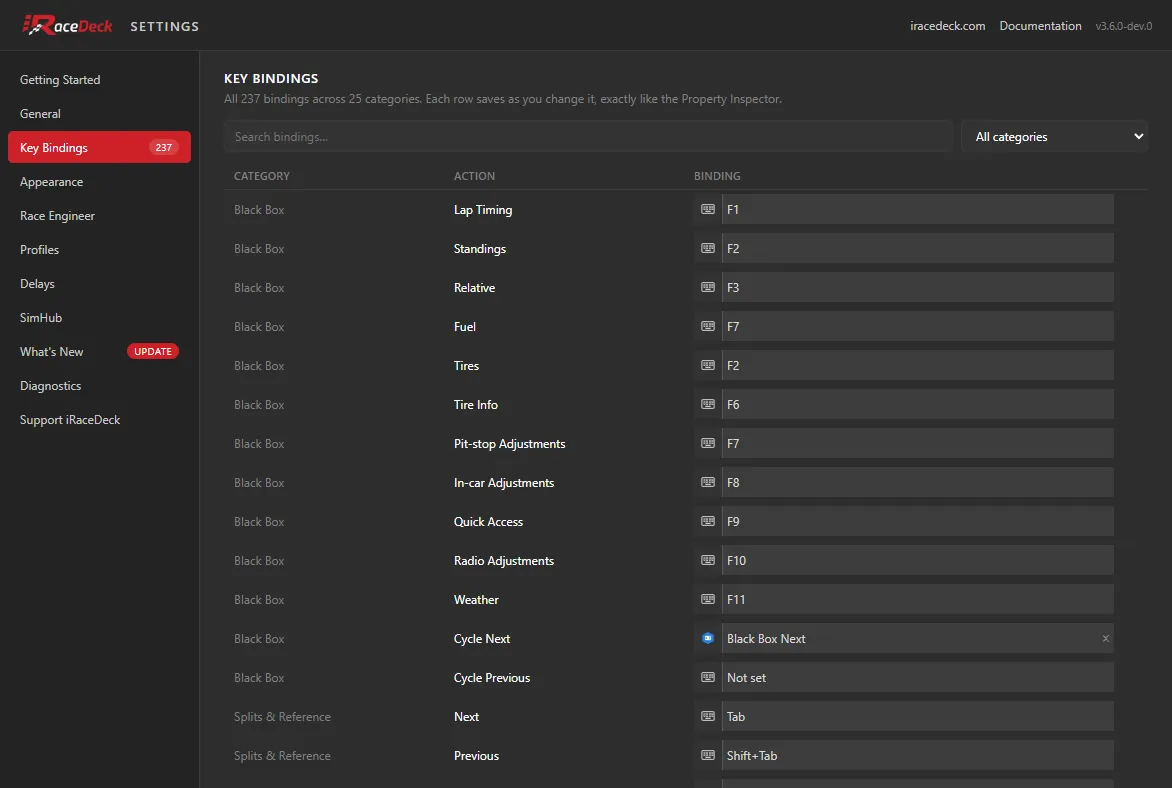Click keyboard icon in Weather row
This screenshot has height=788, width=1172.
click(707, 599)
